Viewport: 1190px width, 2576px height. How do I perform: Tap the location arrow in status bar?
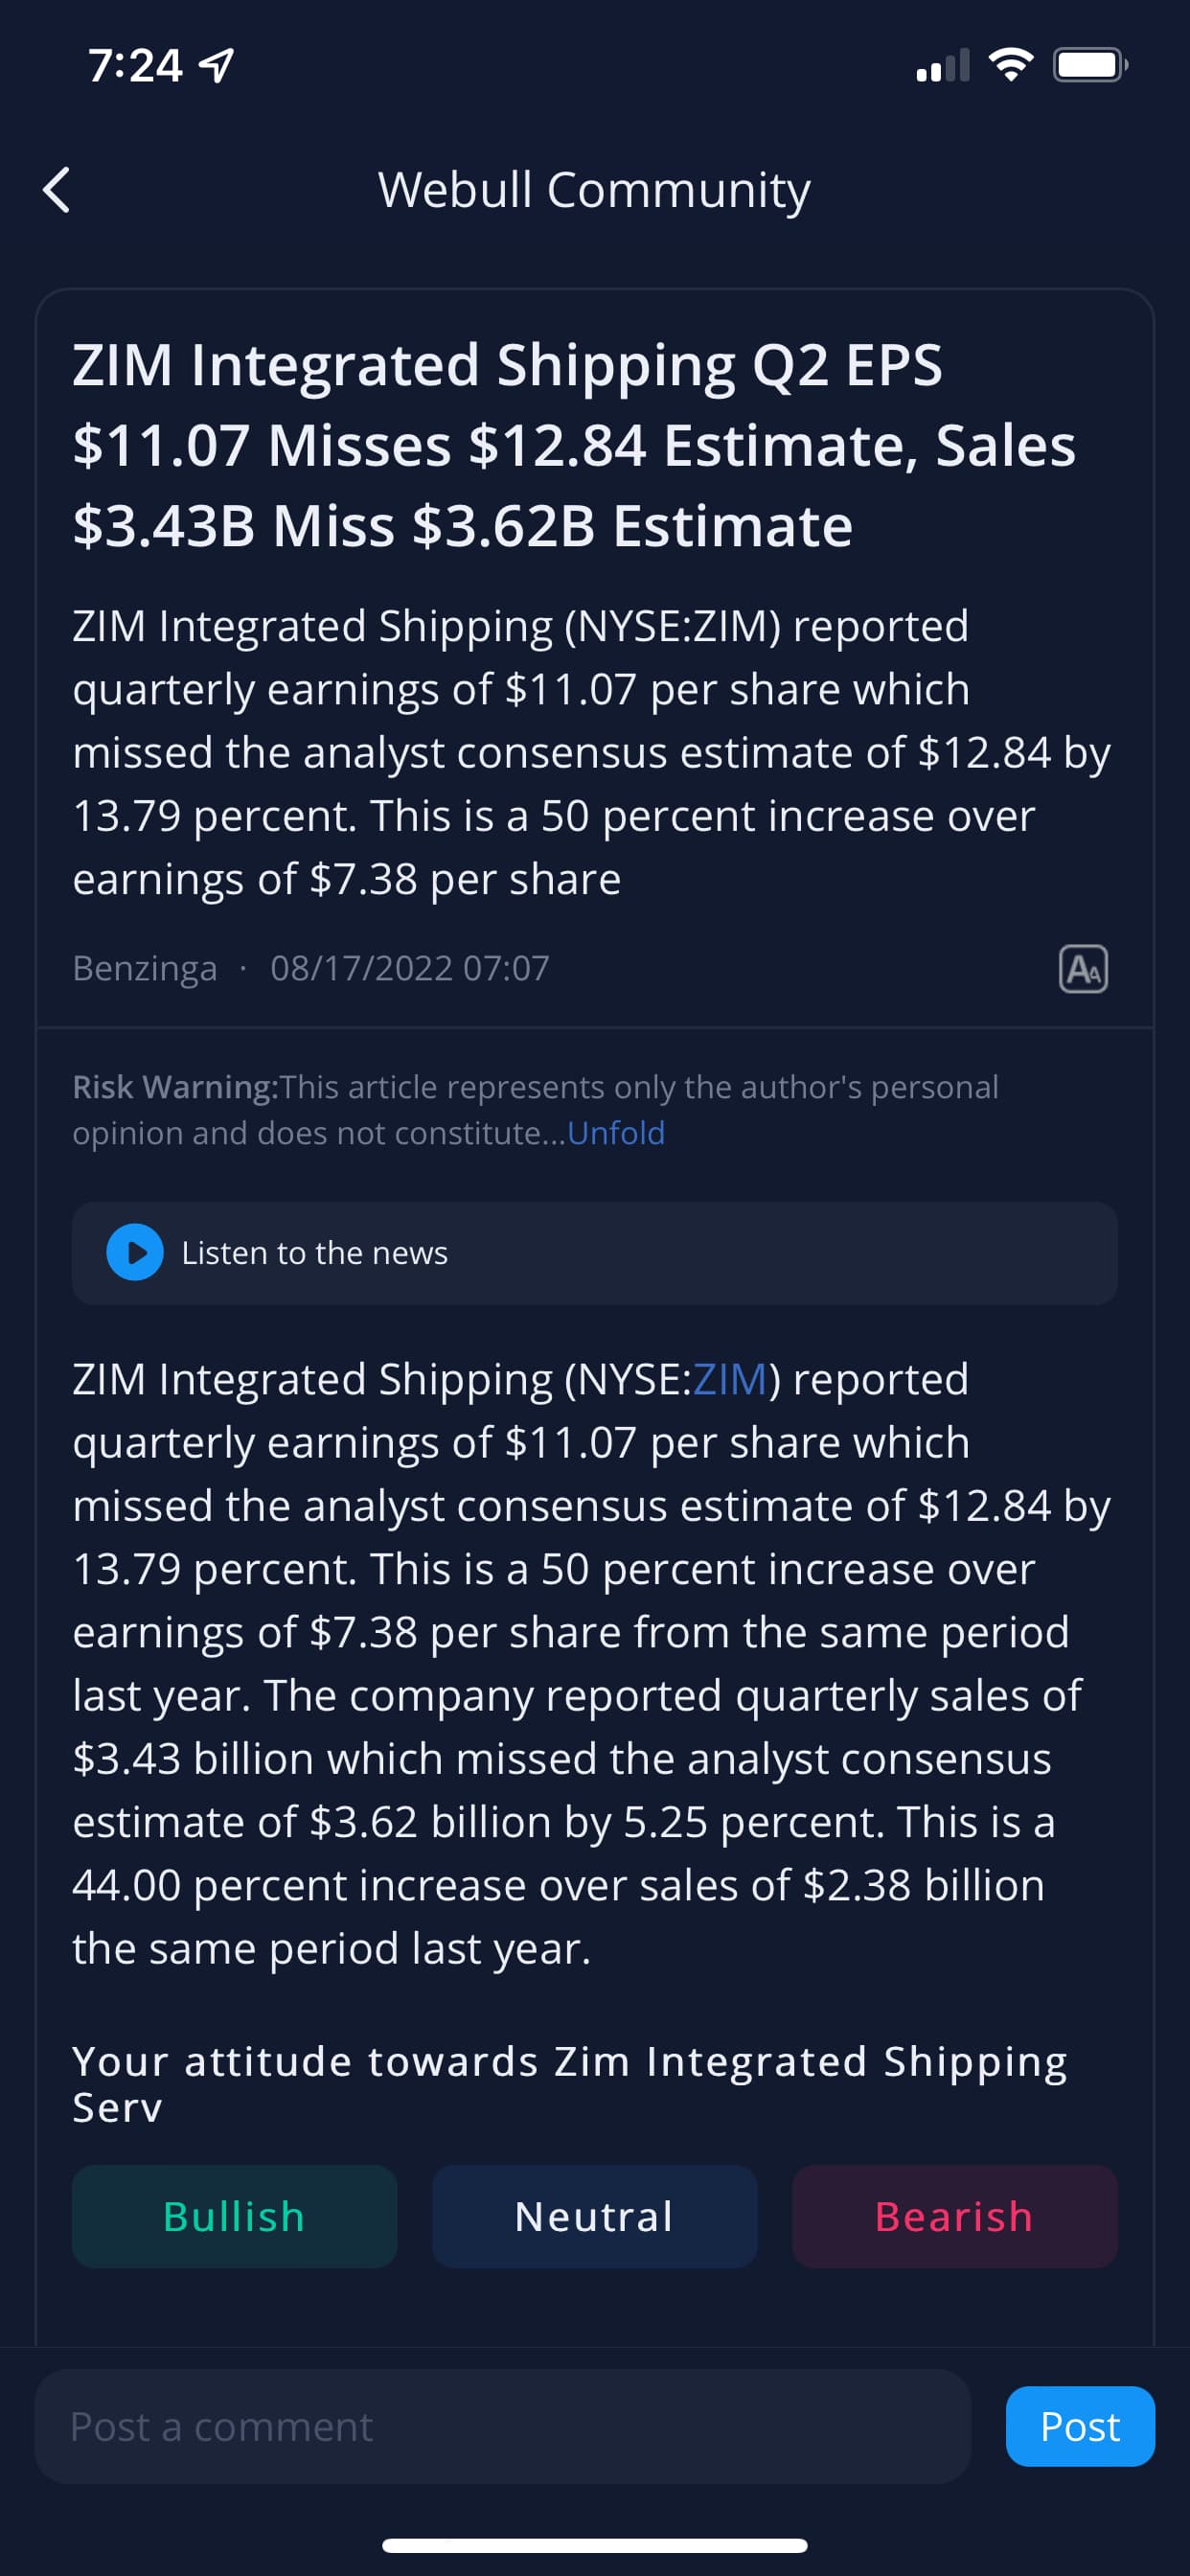click(x=217, y=66)
